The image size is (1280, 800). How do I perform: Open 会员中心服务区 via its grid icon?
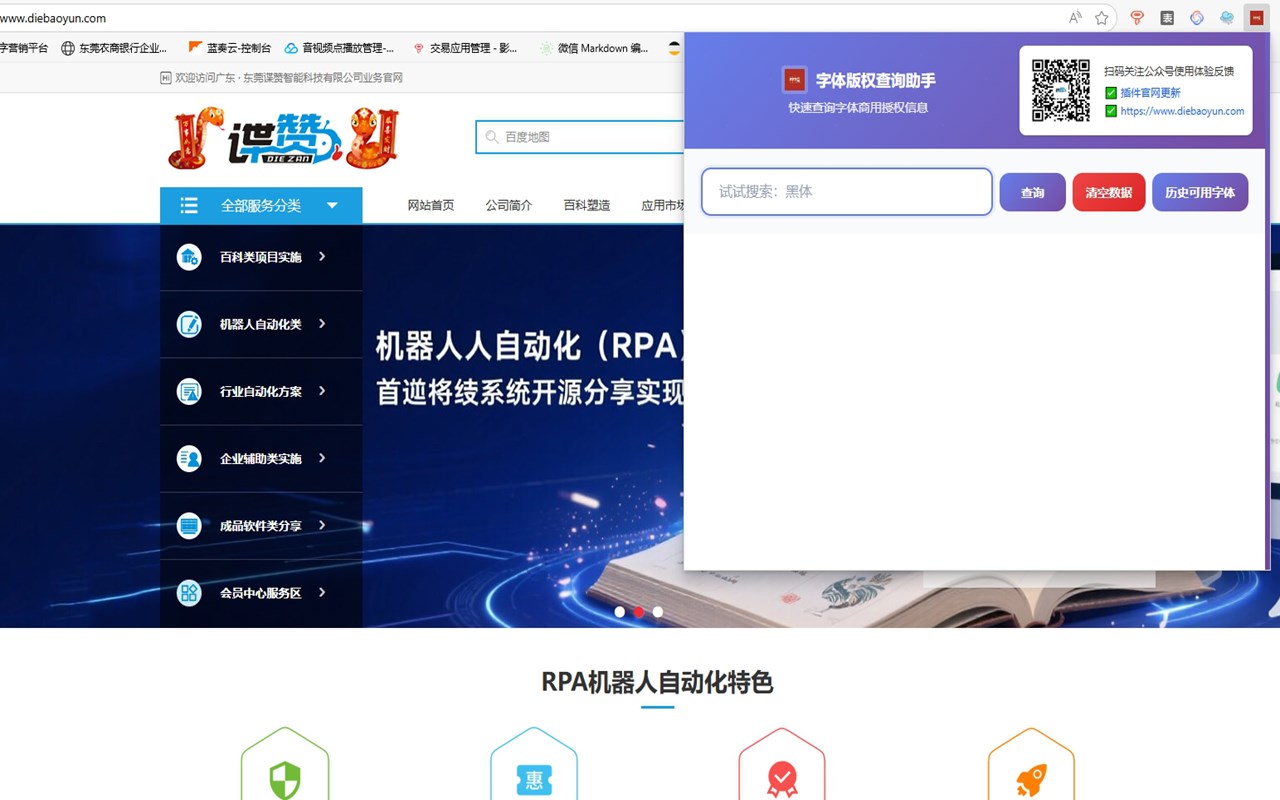pyautogui.click(x=189, y=592)
